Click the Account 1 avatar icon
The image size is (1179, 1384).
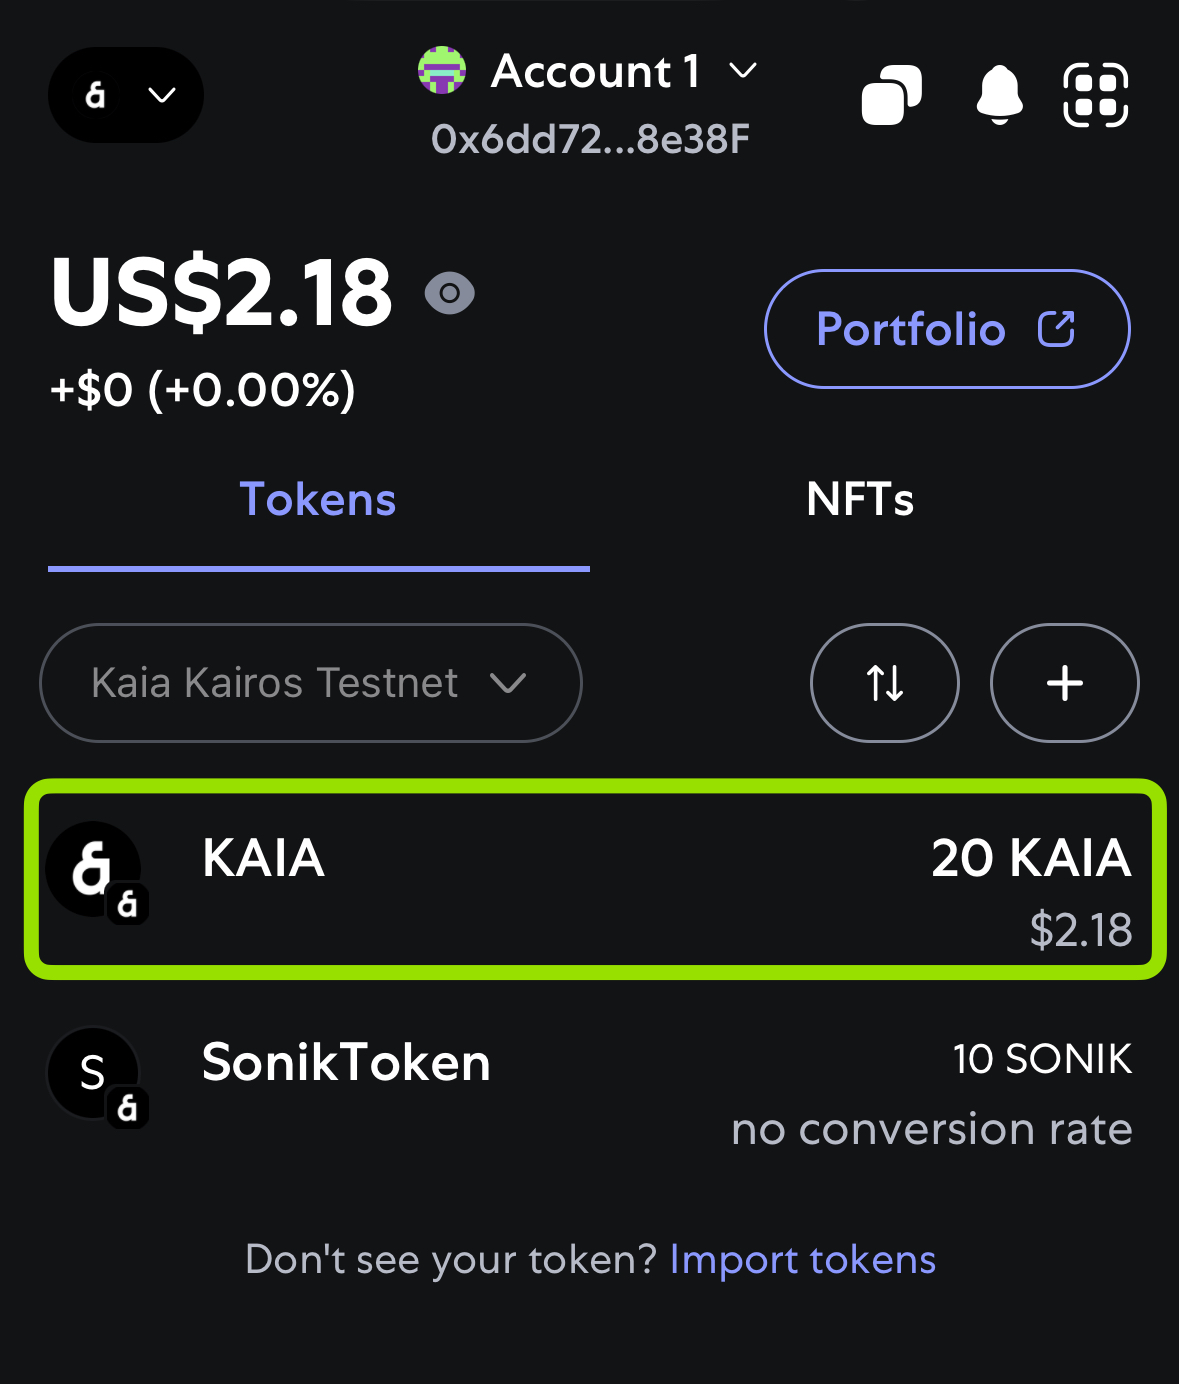442,70
